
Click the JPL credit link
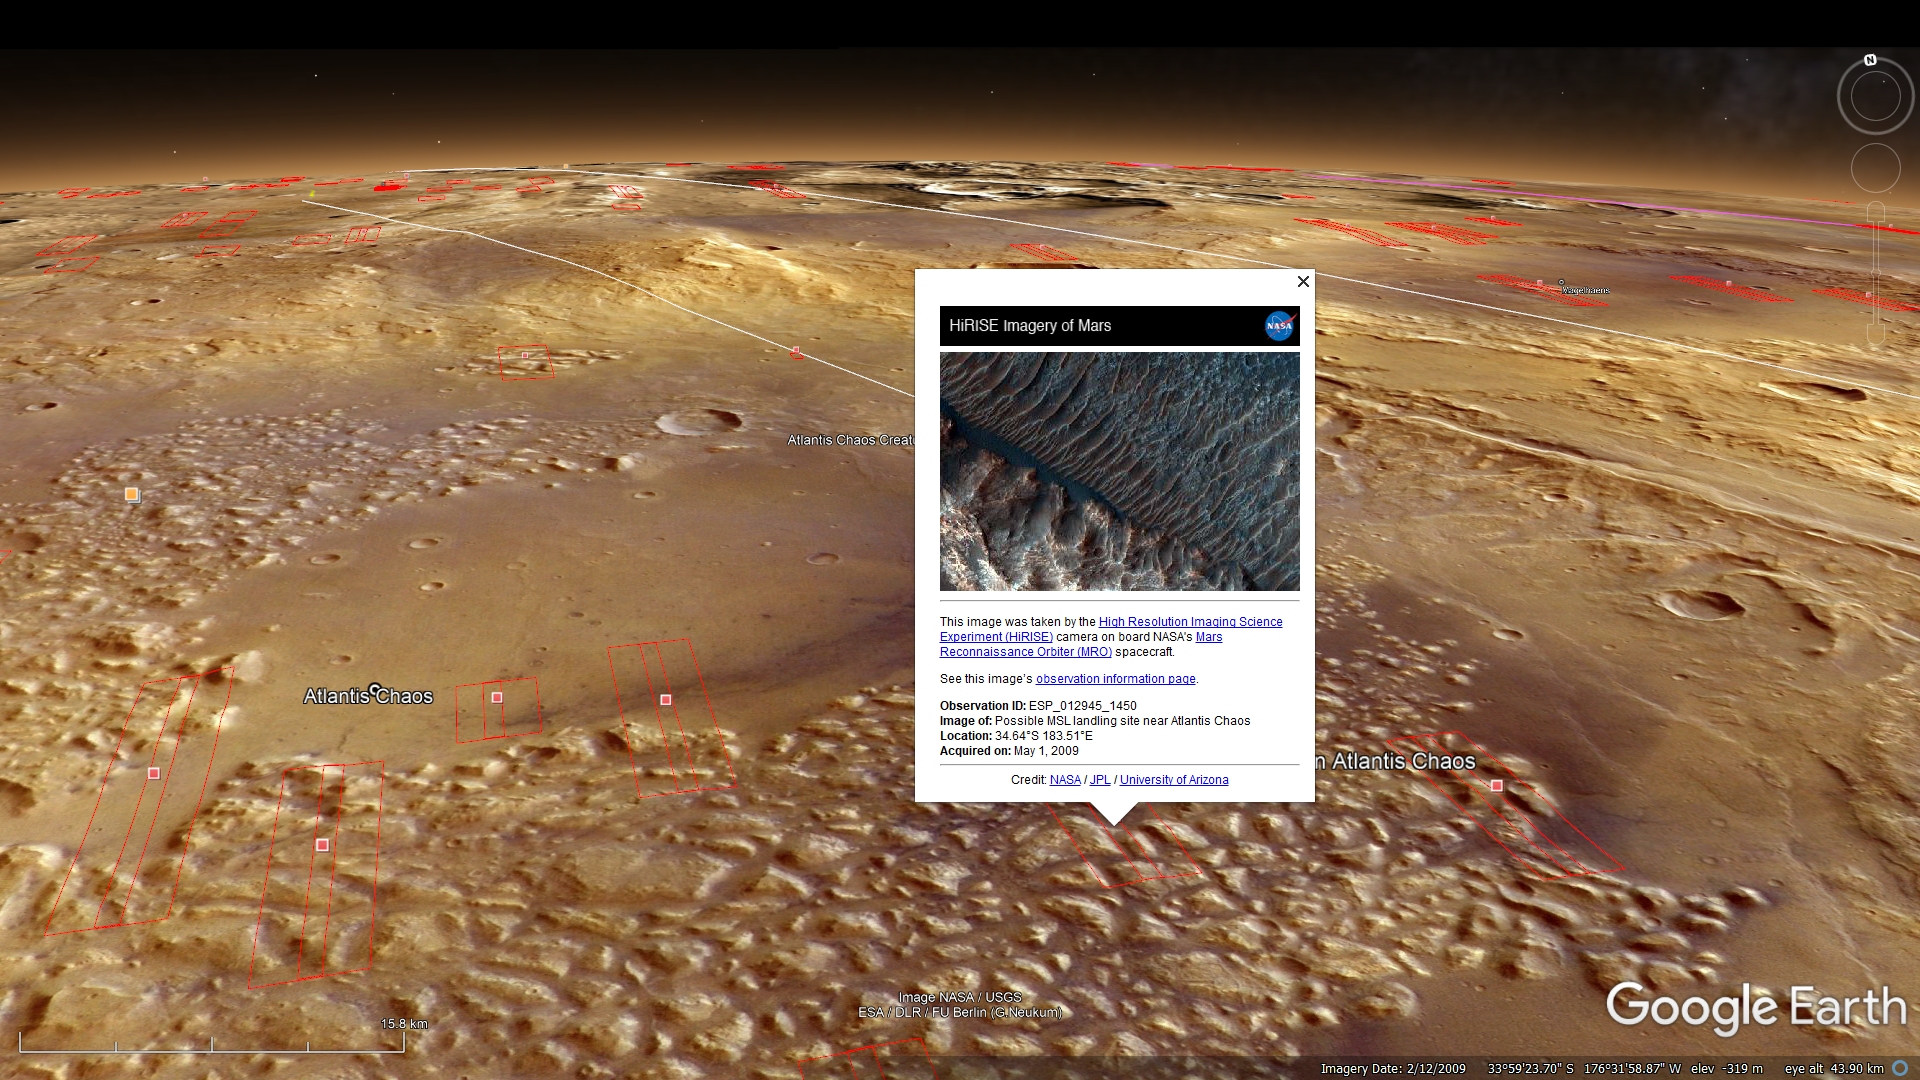tap(1100, 780)
